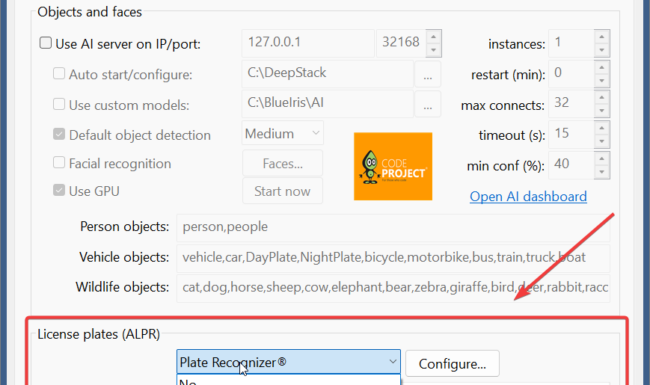650x385 pixels.
Task: Click the min conf (%) value field
Action: point(571,165)
